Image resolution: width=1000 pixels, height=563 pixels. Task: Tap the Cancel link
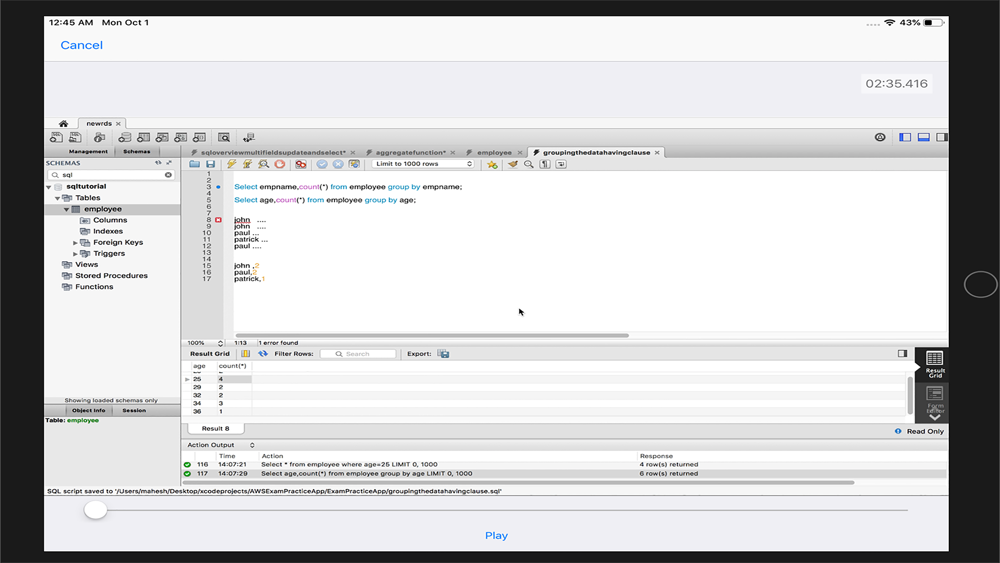[x=81, y=45]
